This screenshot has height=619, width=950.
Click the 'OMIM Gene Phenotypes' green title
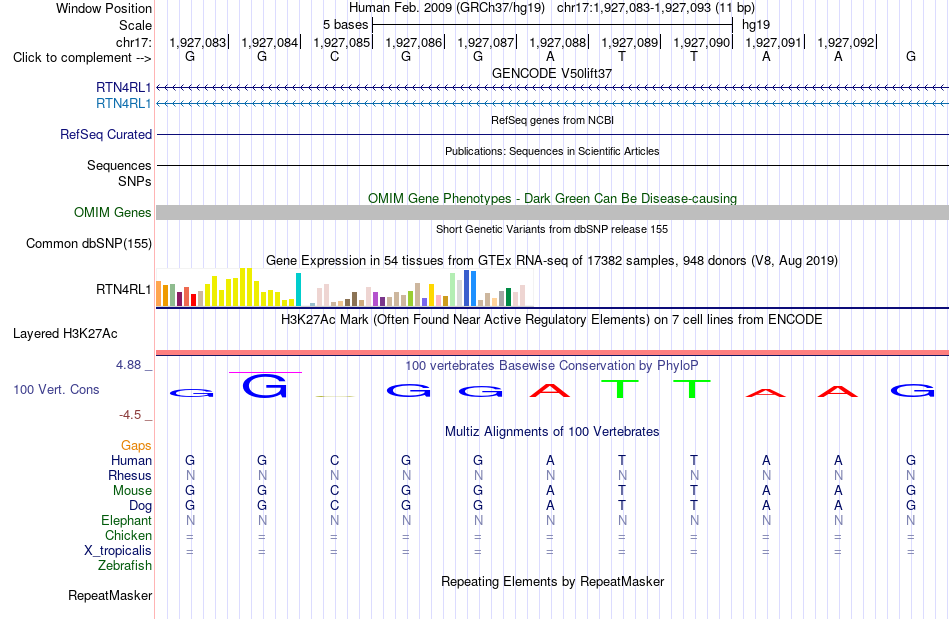(x=553, y=199)
